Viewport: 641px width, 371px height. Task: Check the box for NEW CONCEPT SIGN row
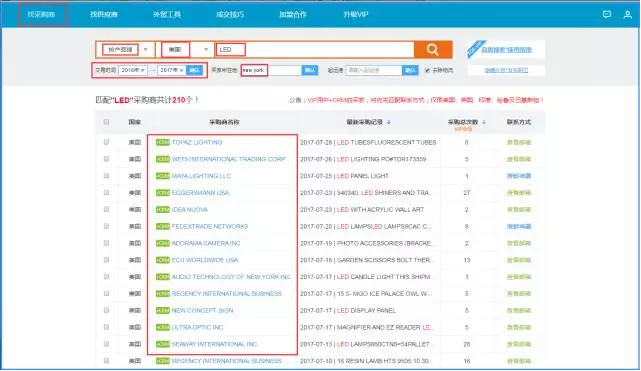106,310
